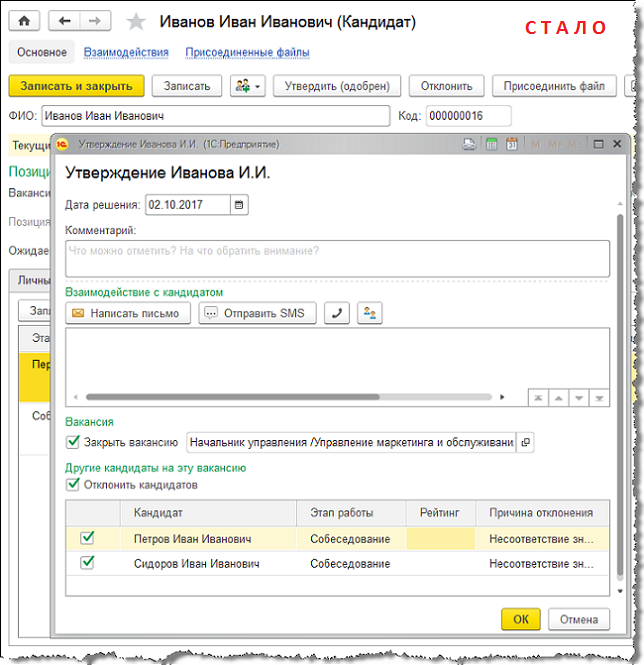Click Собеседование stage in Сидоров row
The width and height of the screenshot is (644, 665).
point(351,564)
